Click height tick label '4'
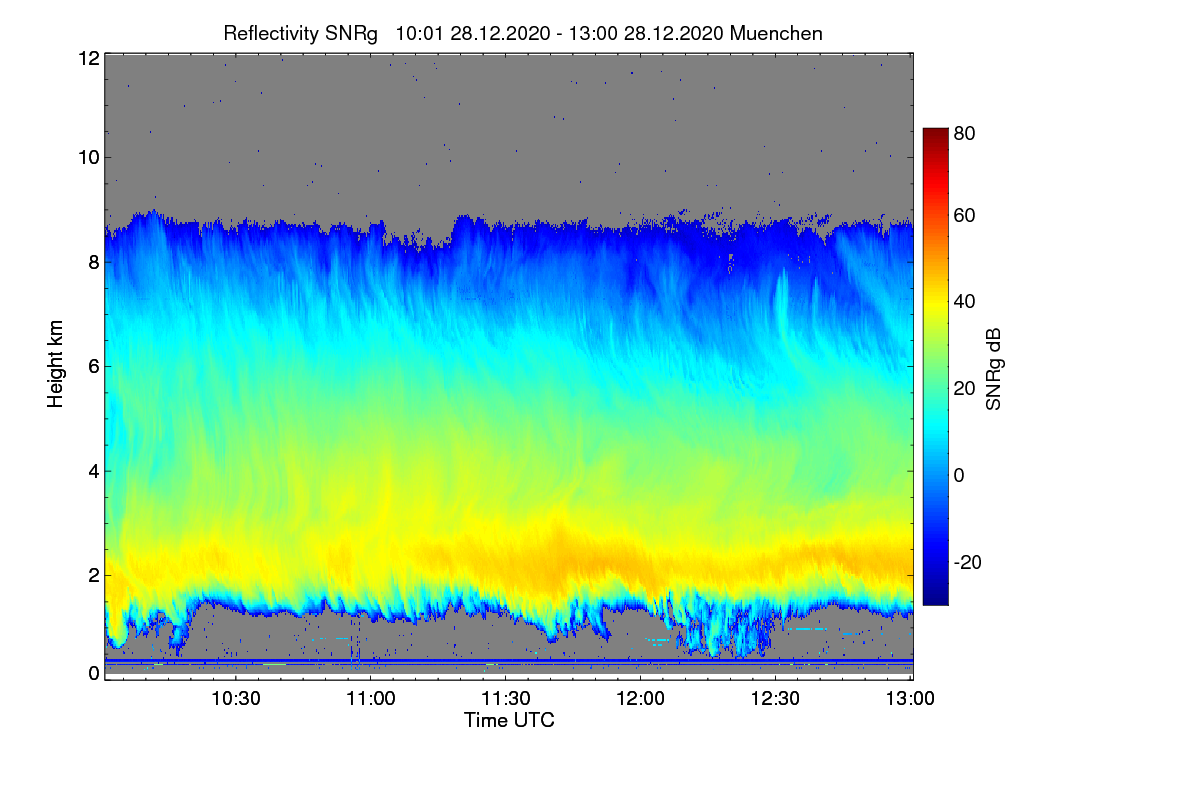The image size is (1200, 800). tap(93, 470)
